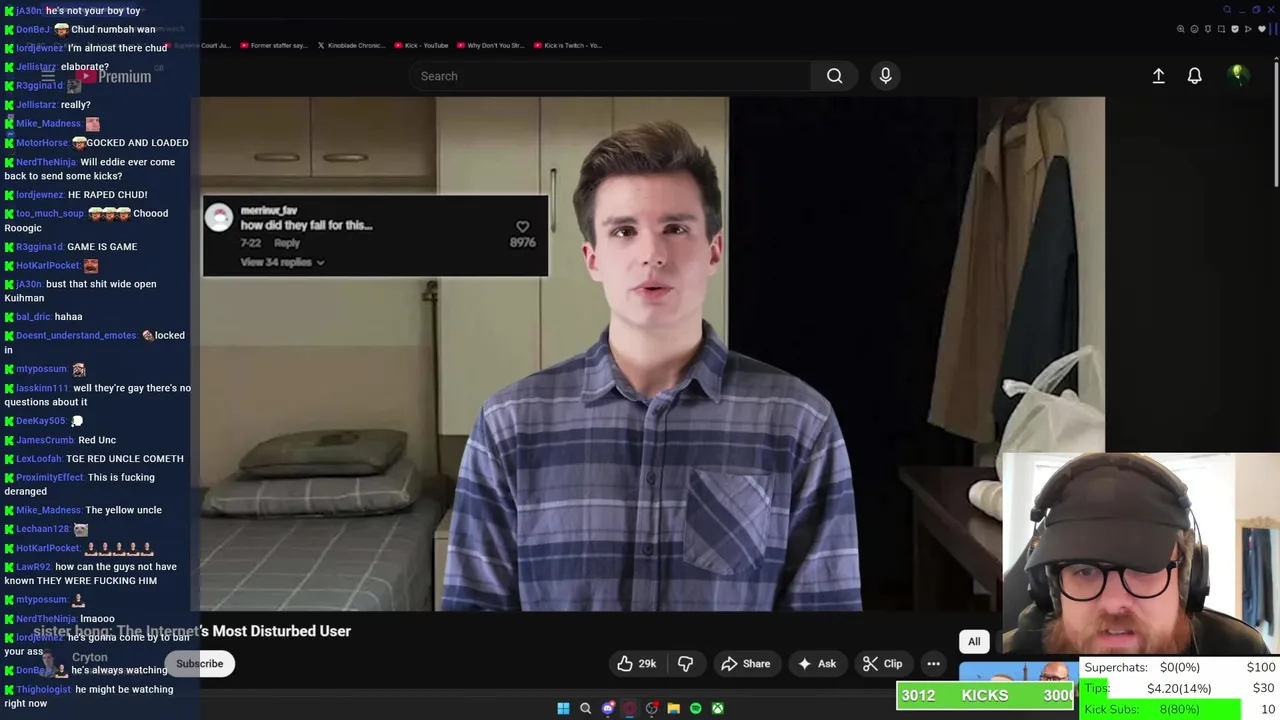Click the 'Kick Subs: 8(80%)' goal bar
The width and height of the screenshot is (1280, 720).
[x=1179, y=709]
